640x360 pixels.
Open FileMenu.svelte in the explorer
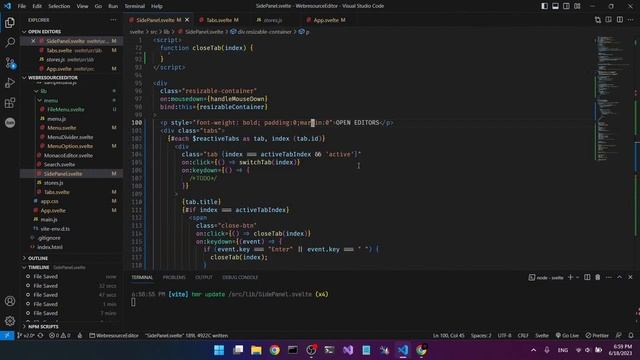[66, 109]
